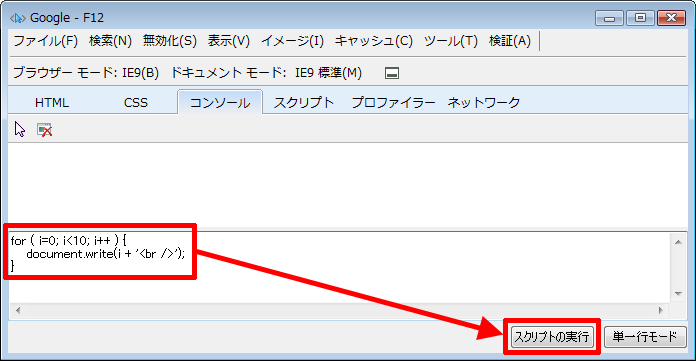Open the ツール(T) menu

451,41
